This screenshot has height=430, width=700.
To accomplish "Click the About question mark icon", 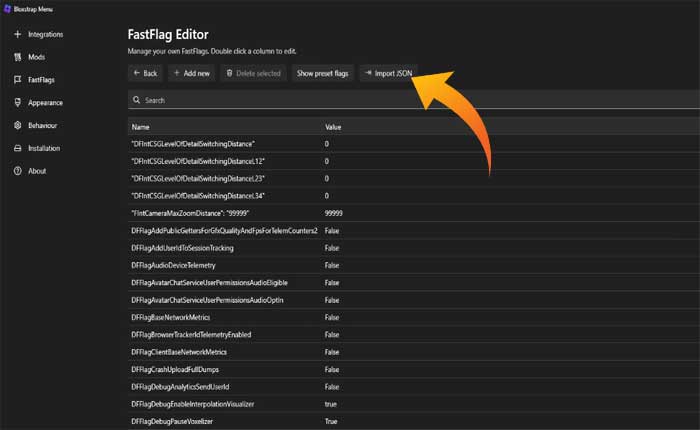I will pyautogui.click(x=17, y=171).
